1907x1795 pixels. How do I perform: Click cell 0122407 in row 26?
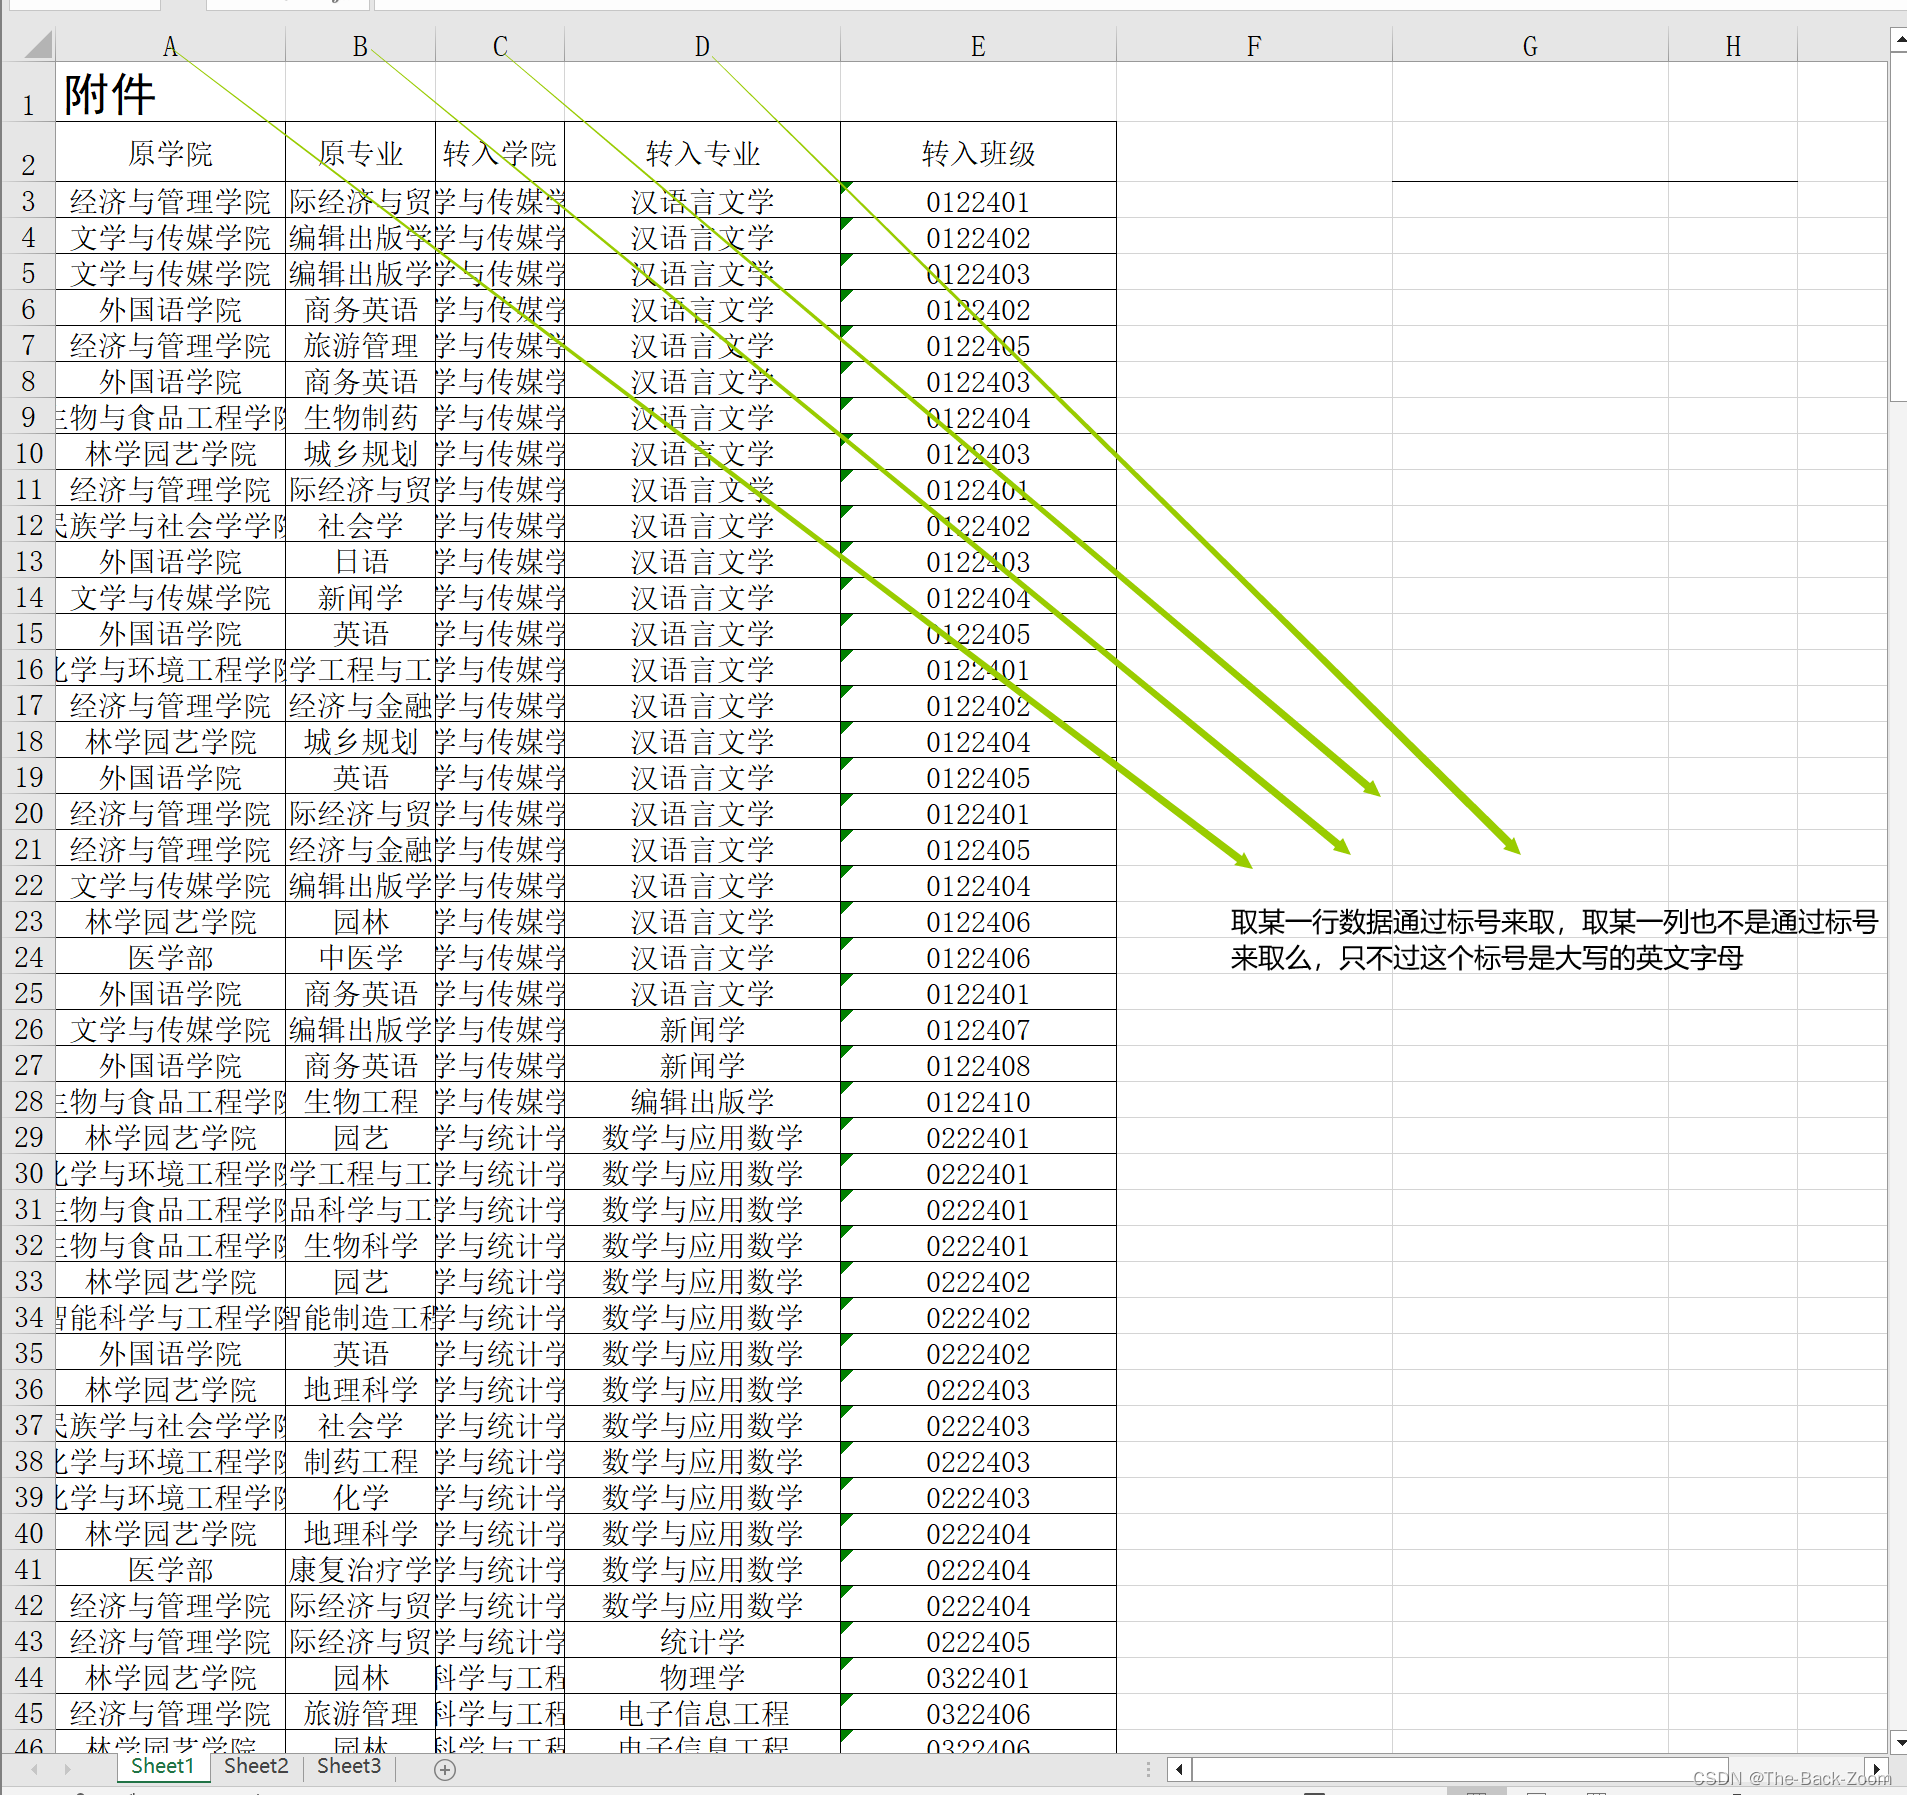(x=978, y=1029)
